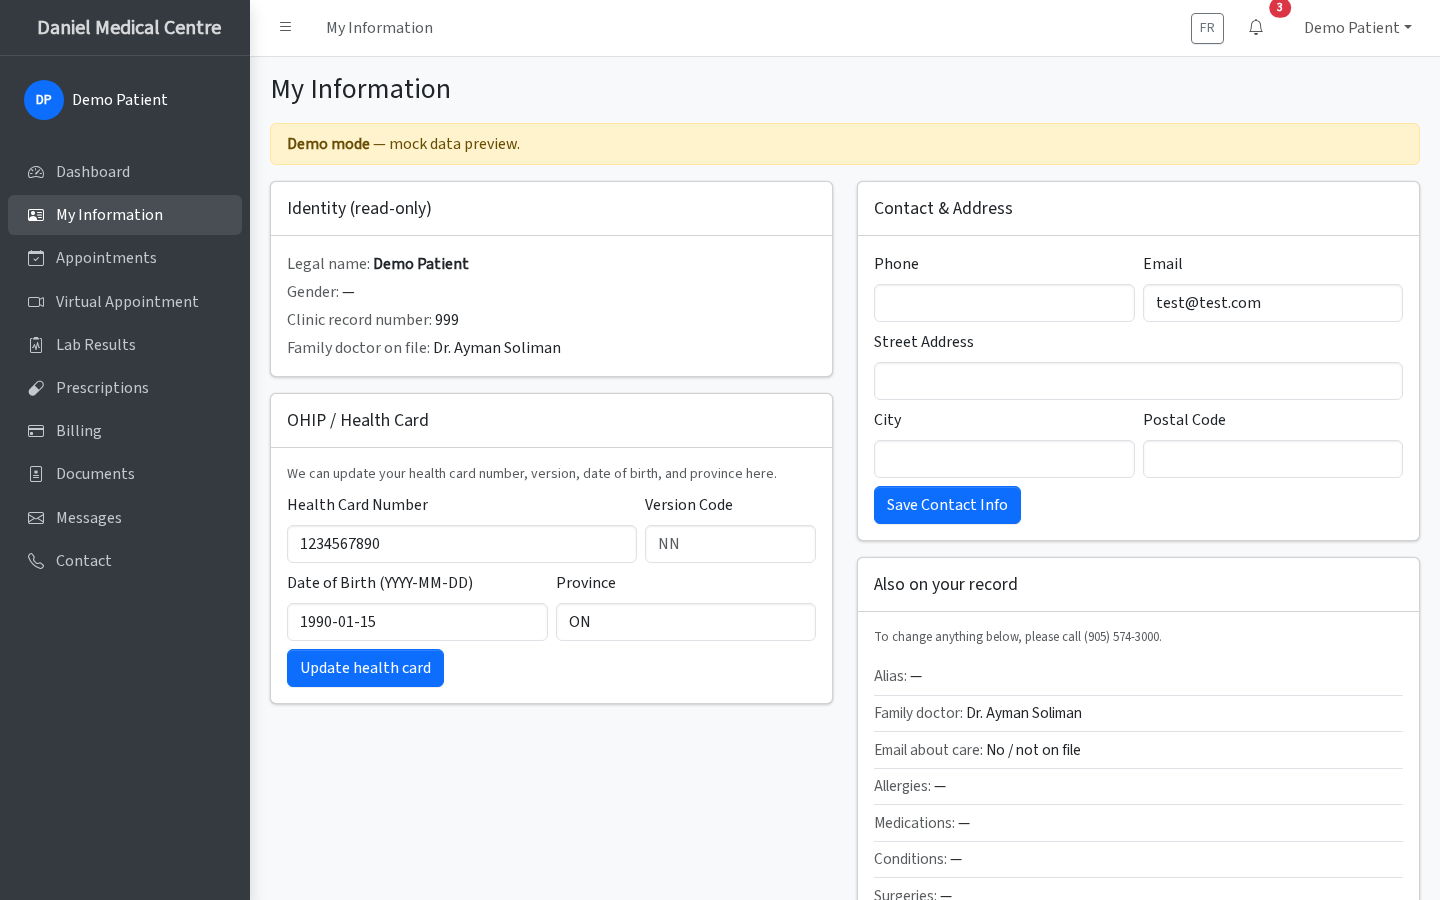
Task: Click the My Information ID card icon
Action: click(x=36, y=215)
